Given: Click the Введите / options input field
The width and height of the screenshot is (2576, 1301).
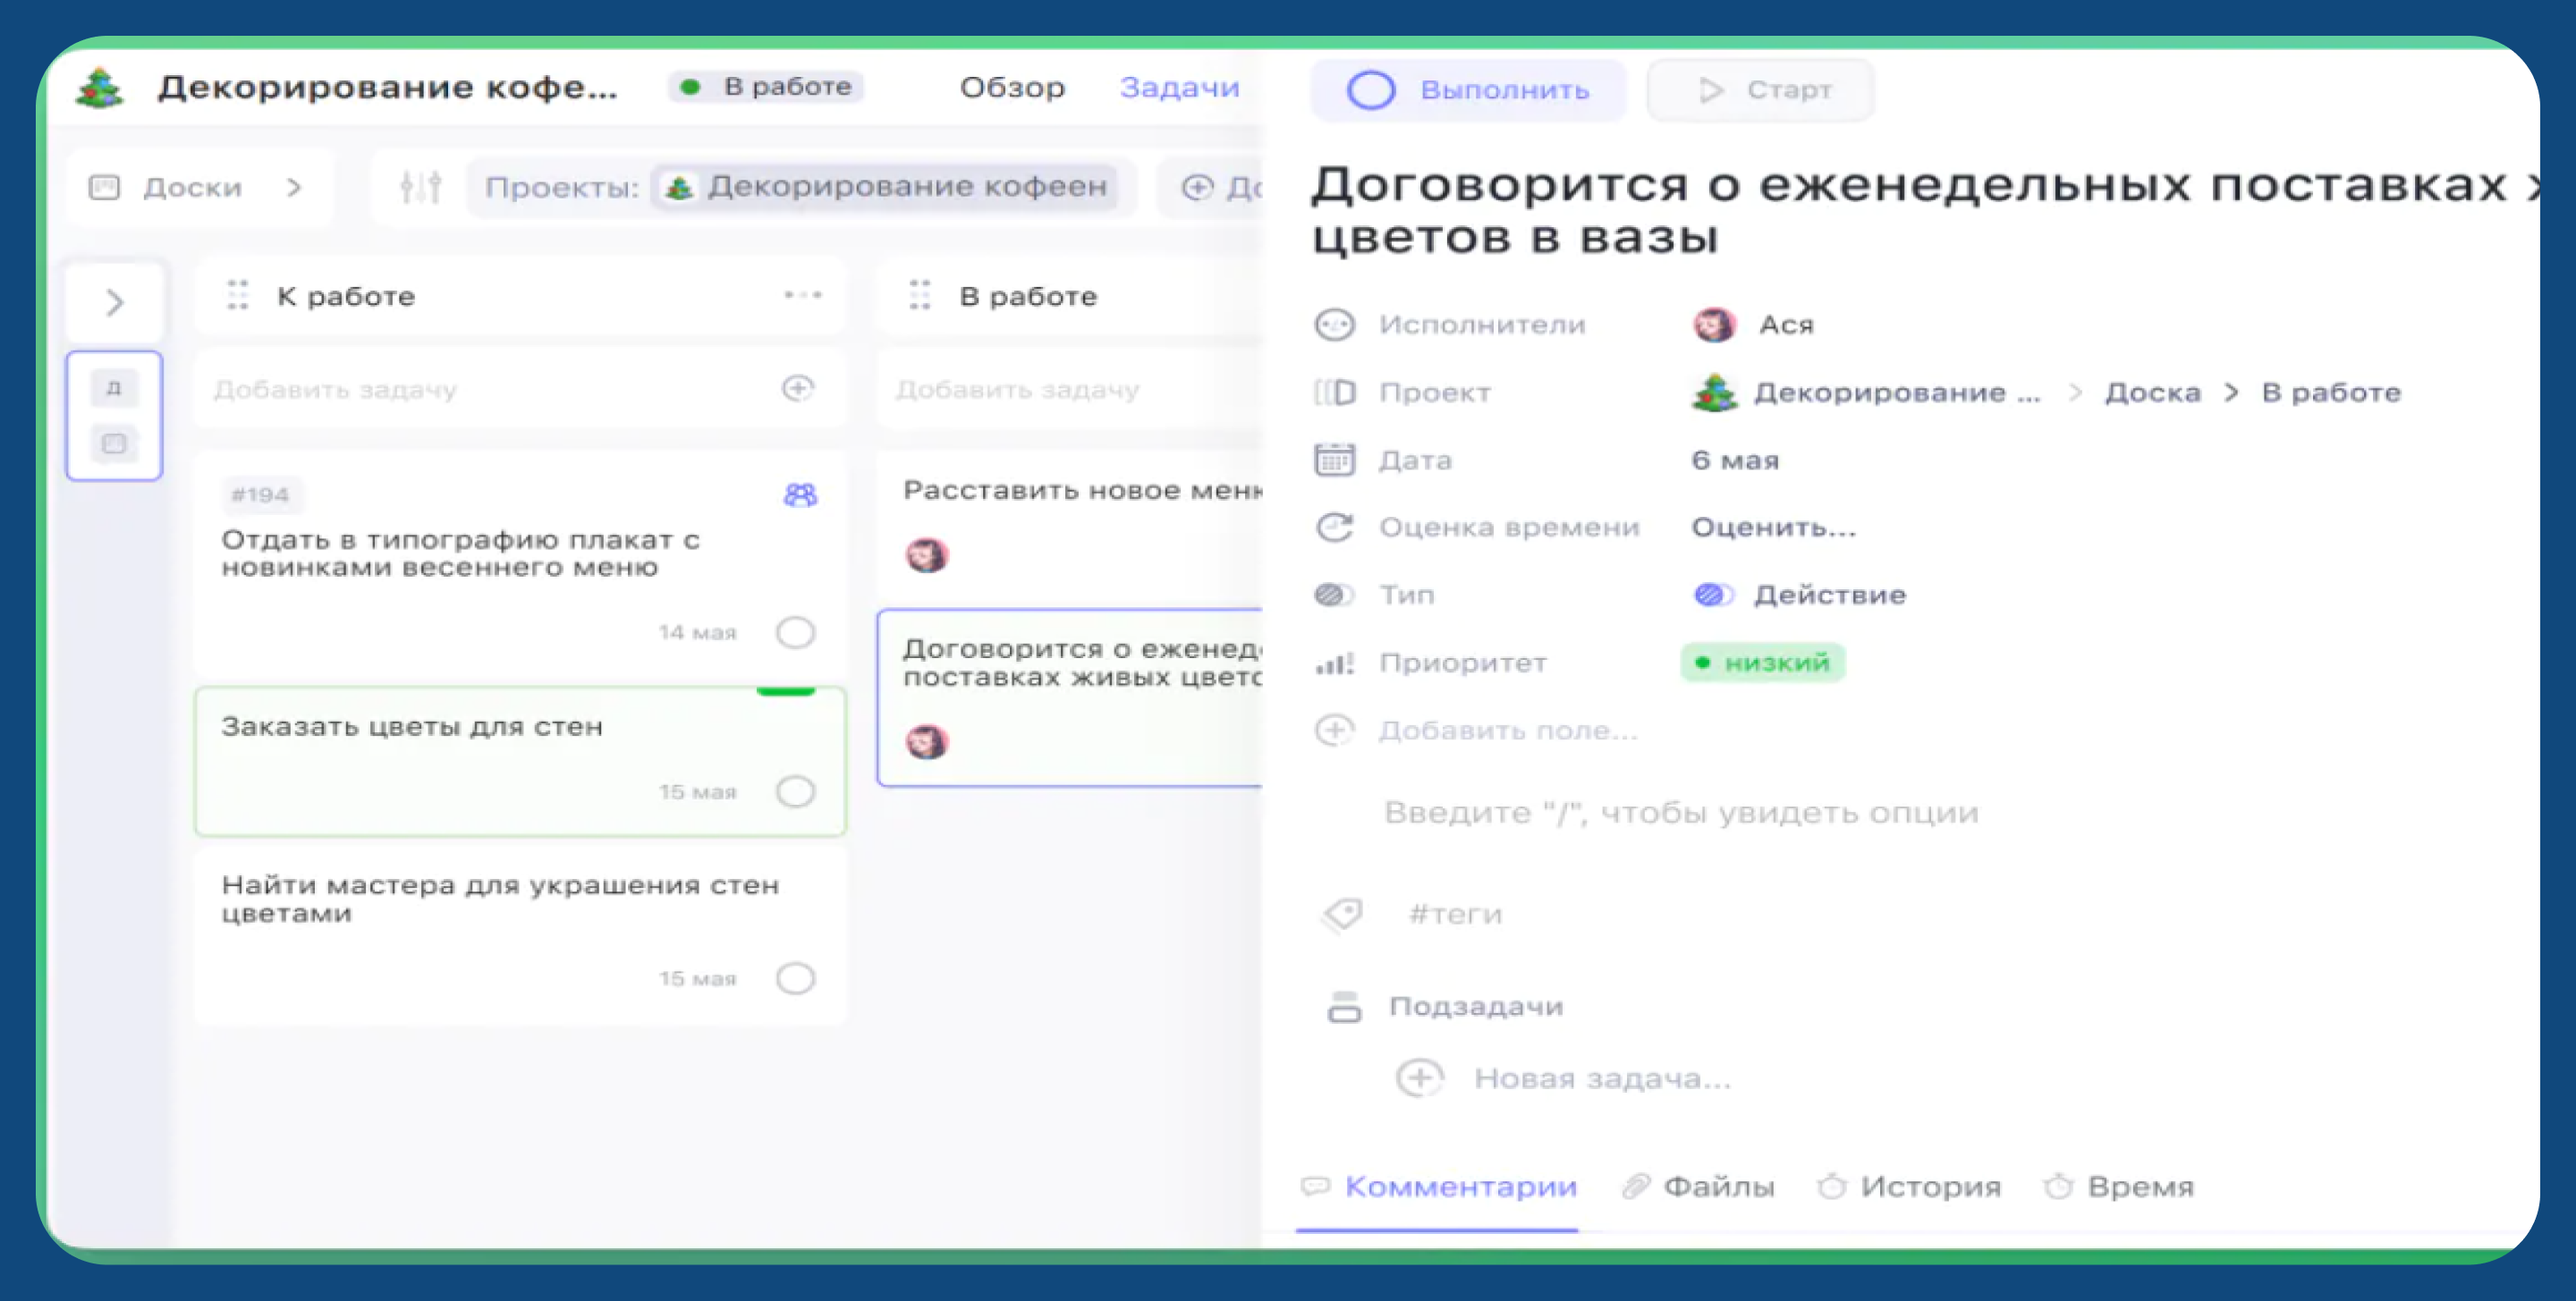Looking at the screenshot, I should pos(1680,811).
